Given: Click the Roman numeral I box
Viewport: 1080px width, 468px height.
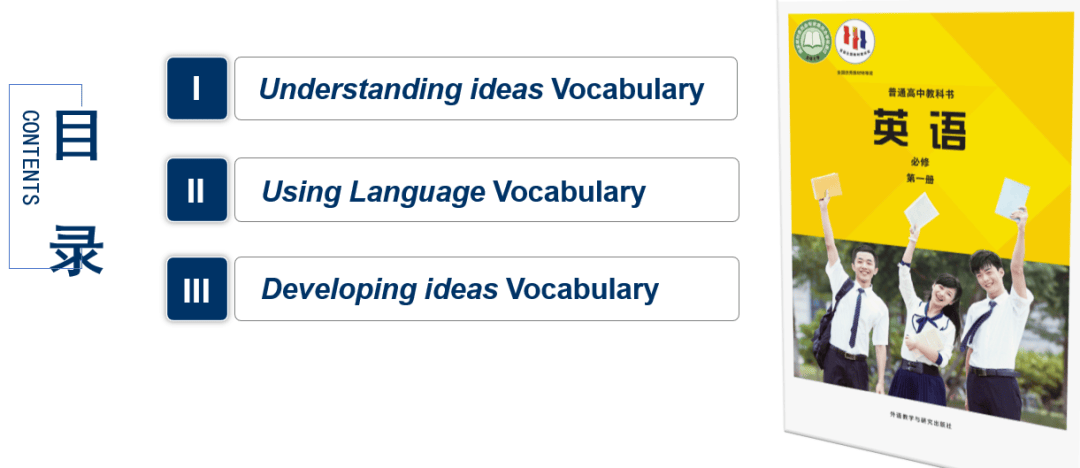Looking at the screenshot, I should 197,88.
